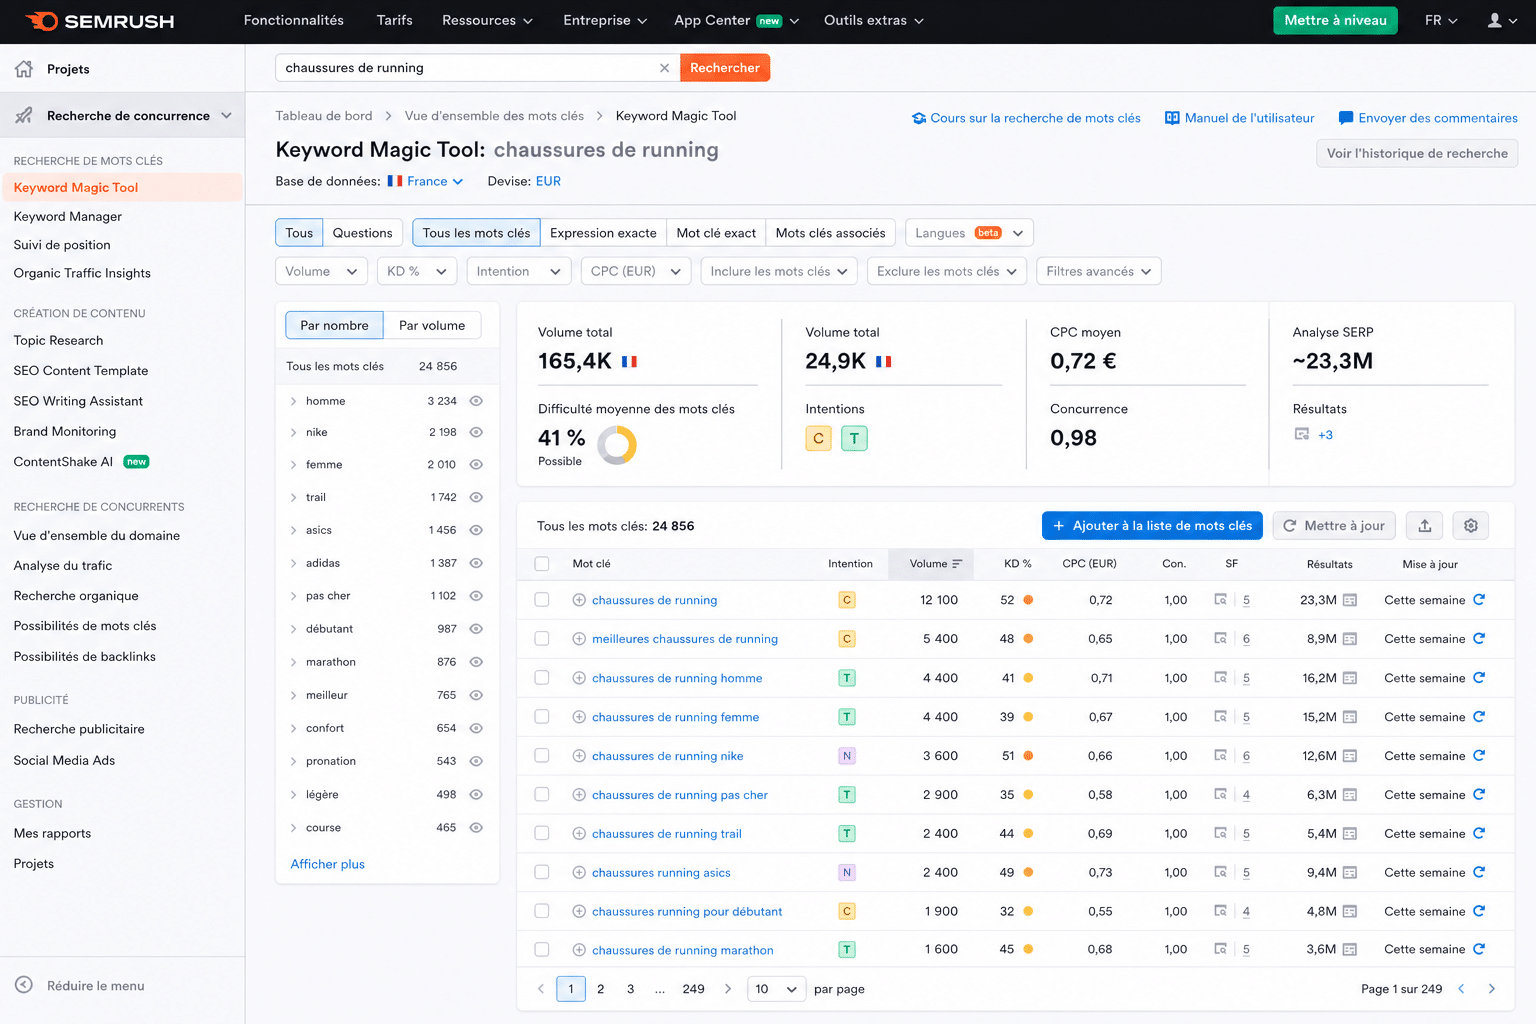1536x1024 pixels.
Task: Refresh the meilleures chaussures de running row
Action: 1479,639
